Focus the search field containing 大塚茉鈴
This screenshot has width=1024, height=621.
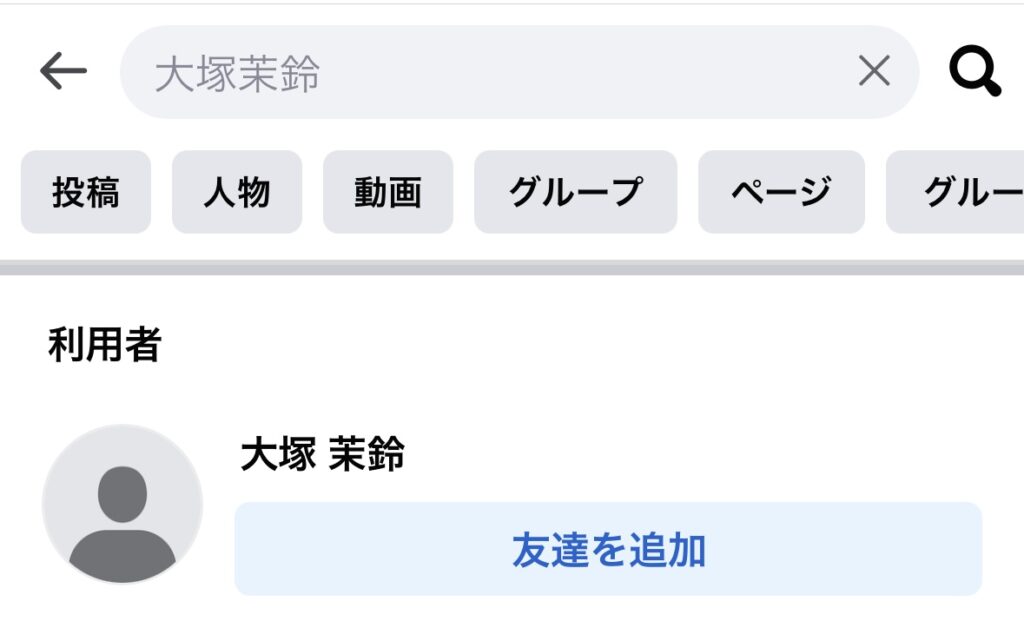pyautogui.click(x=519, y=72)
